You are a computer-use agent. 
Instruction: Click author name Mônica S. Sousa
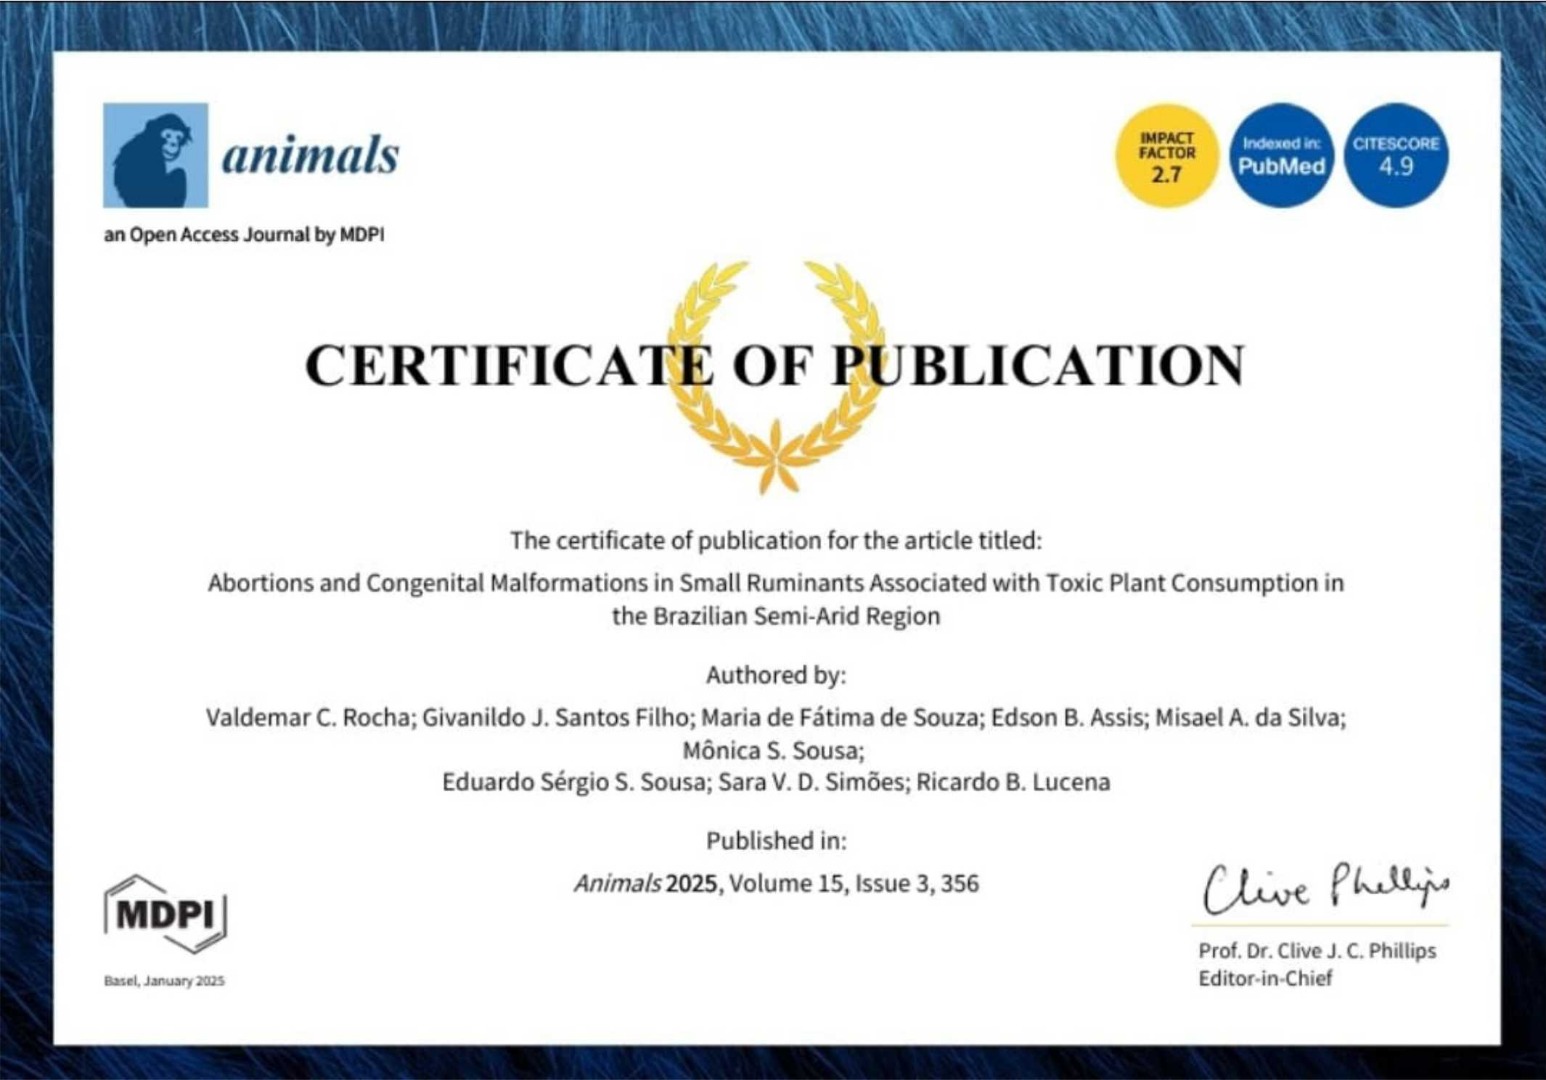pyautogui.click(x=773, y=750)
